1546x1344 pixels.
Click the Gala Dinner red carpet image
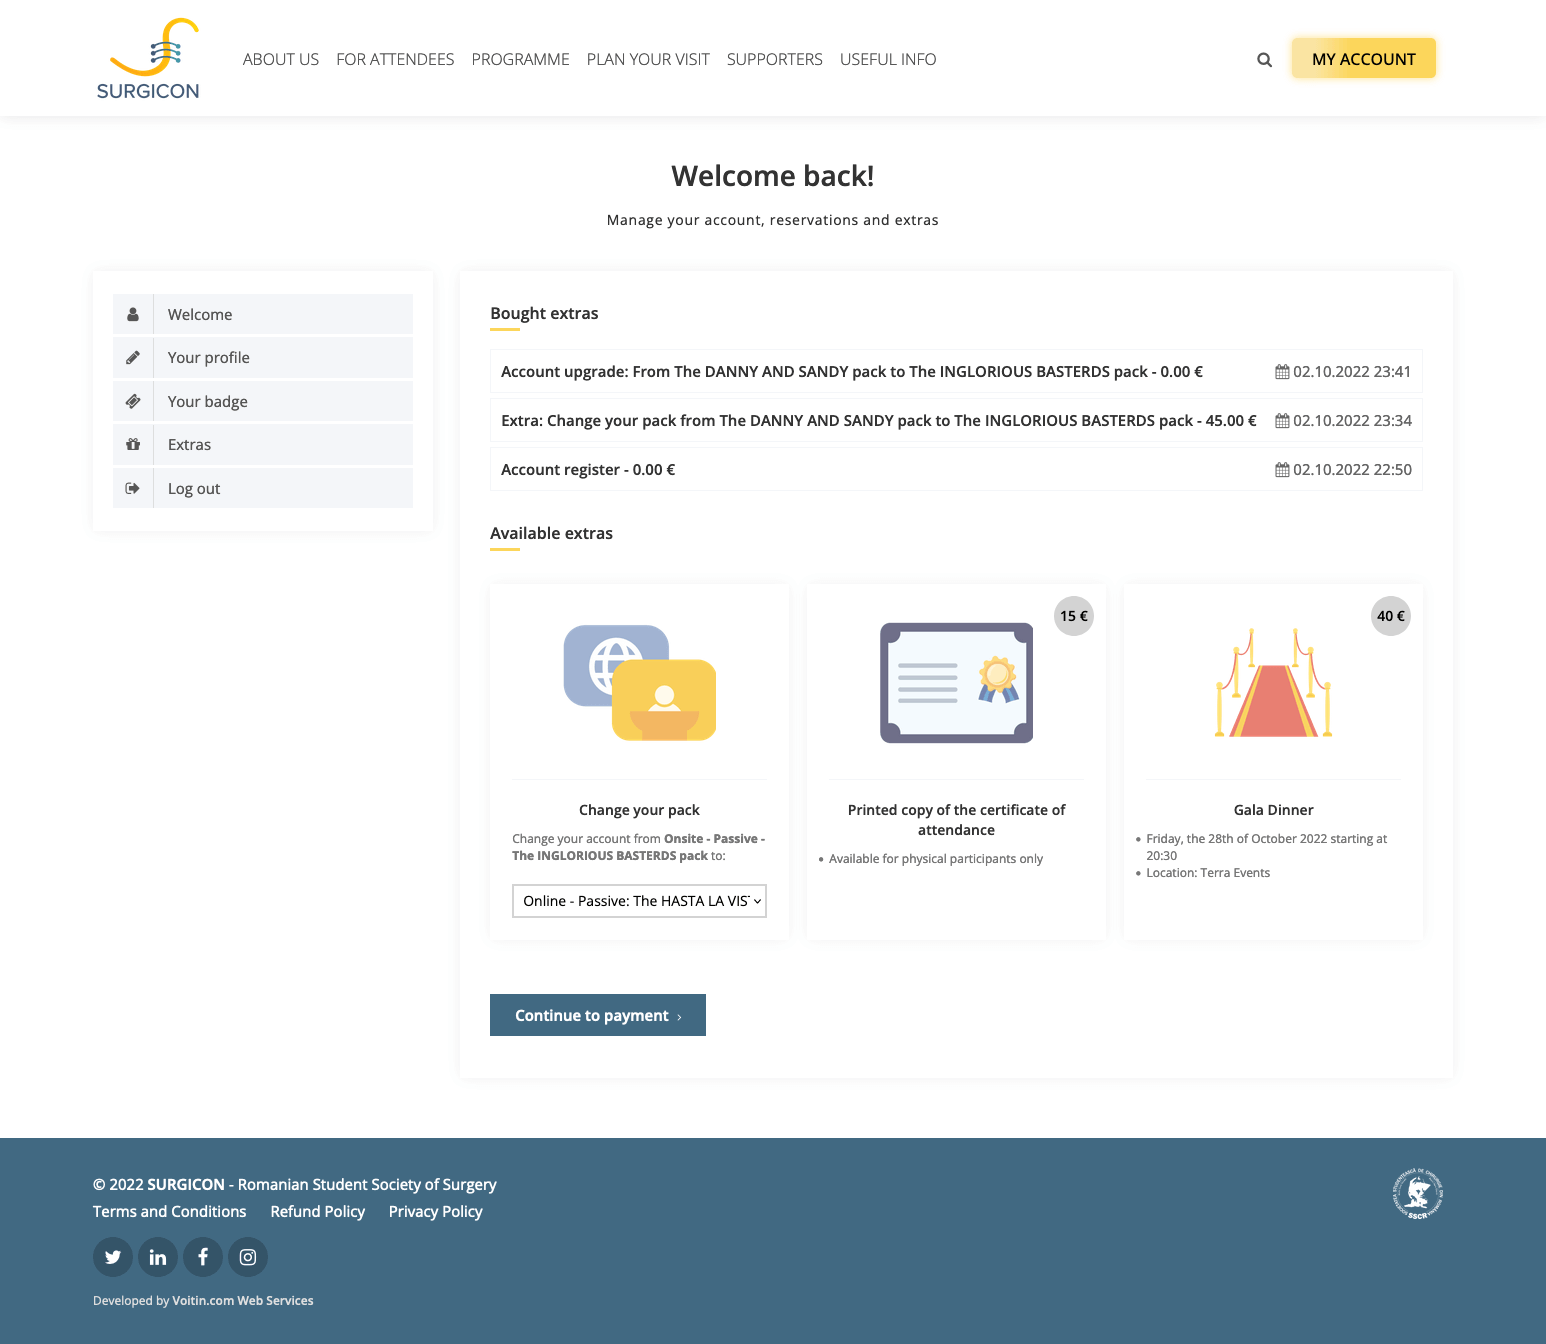(x=1273, y=684)
